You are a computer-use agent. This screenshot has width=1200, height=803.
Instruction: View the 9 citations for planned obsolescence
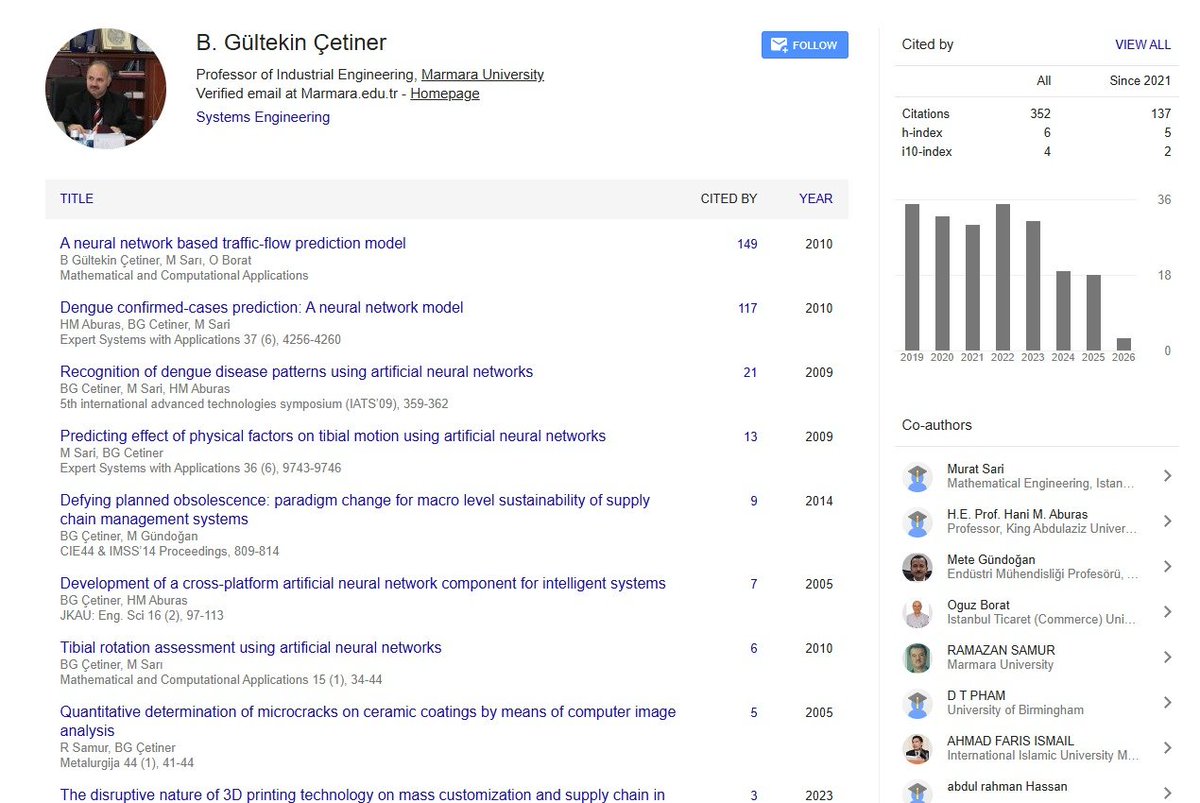tap(754, 500)
